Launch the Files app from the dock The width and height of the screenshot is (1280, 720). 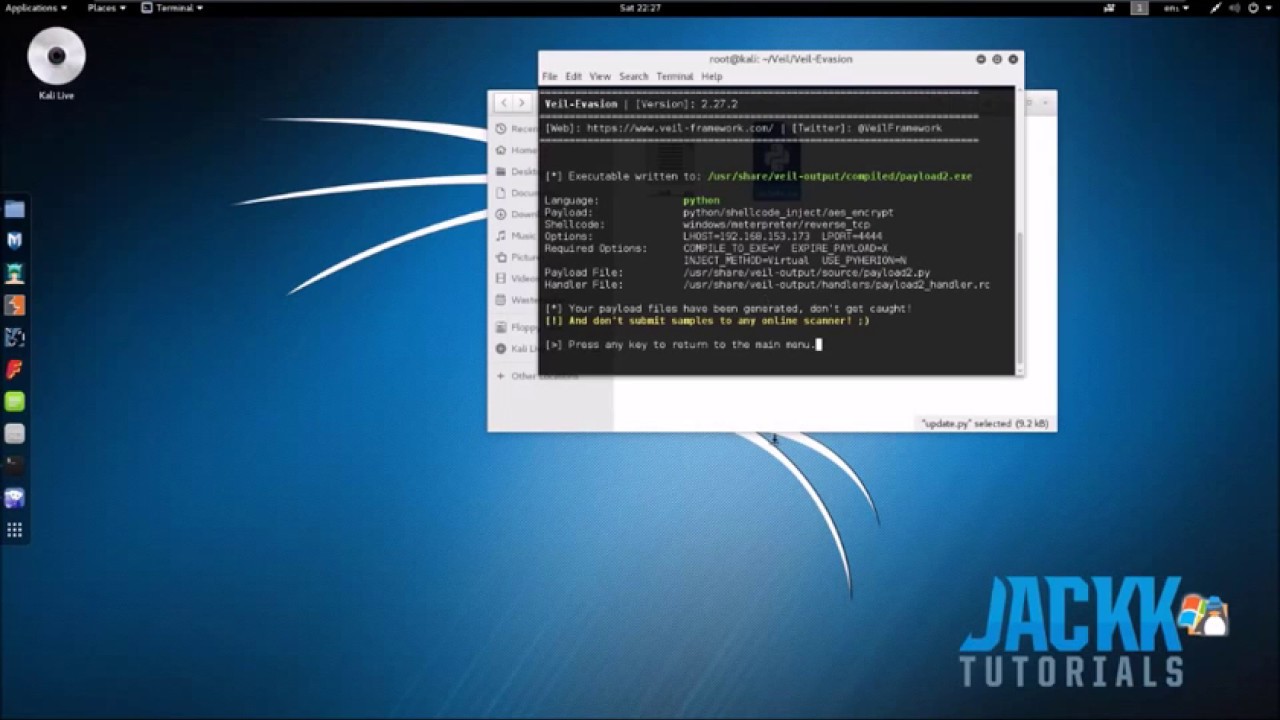(14, 209)
